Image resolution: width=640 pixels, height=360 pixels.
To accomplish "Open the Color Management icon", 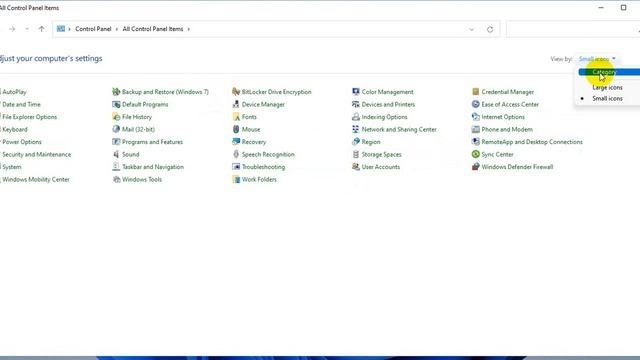I will [356, 92].
